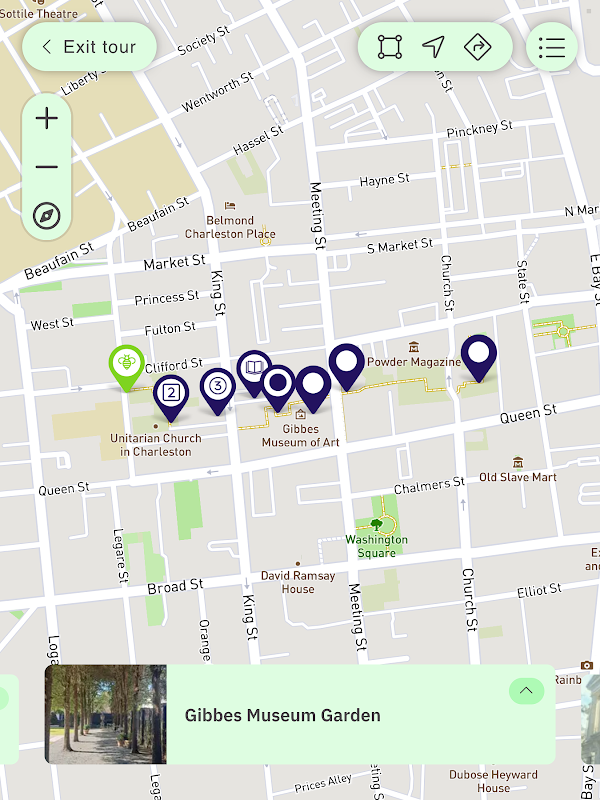Show the previous stop card at left edge
This screenshot has height=800, width=600.
(x=9, y=719)
